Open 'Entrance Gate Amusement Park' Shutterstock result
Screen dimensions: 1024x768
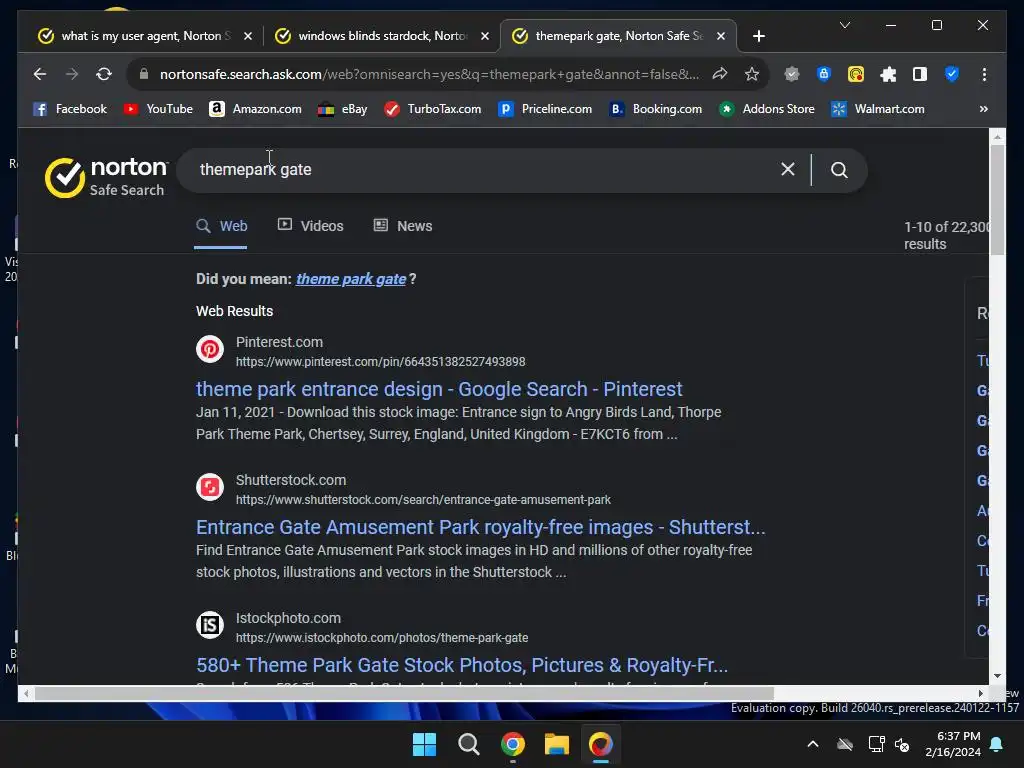pyautogui.click(x=481, y=527)
